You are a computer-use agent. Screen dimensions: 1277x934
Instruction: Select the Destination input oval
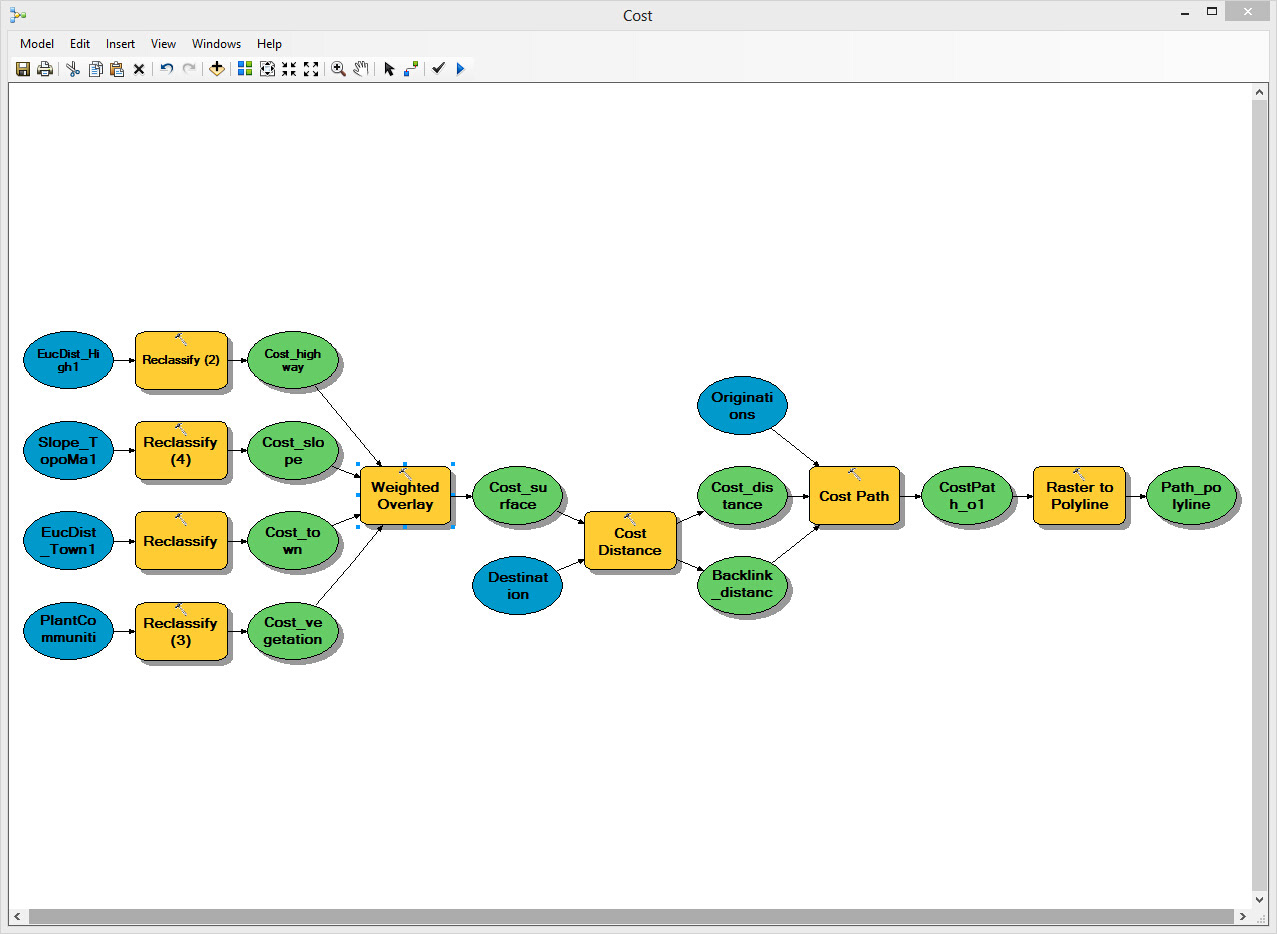coord(518,586)
